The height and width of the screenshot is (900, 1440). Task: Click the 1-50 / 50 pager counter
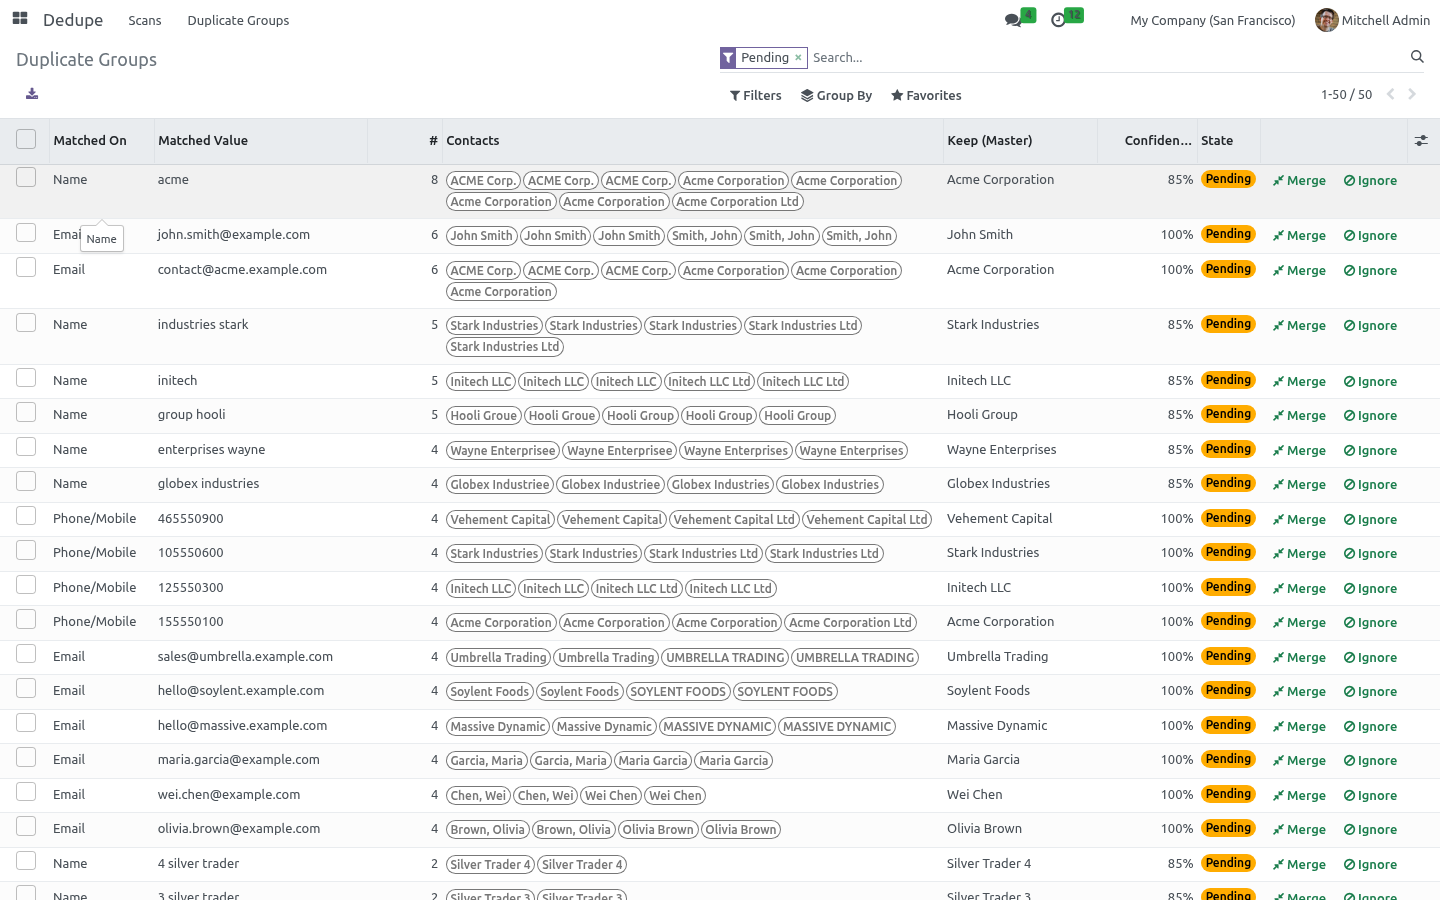[x=1346, y=95]
